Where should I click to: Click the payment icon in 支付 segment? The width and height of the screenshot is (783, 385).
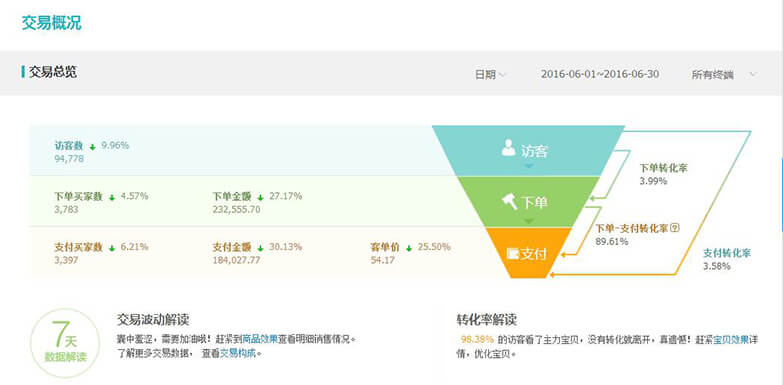click(513, 254)
